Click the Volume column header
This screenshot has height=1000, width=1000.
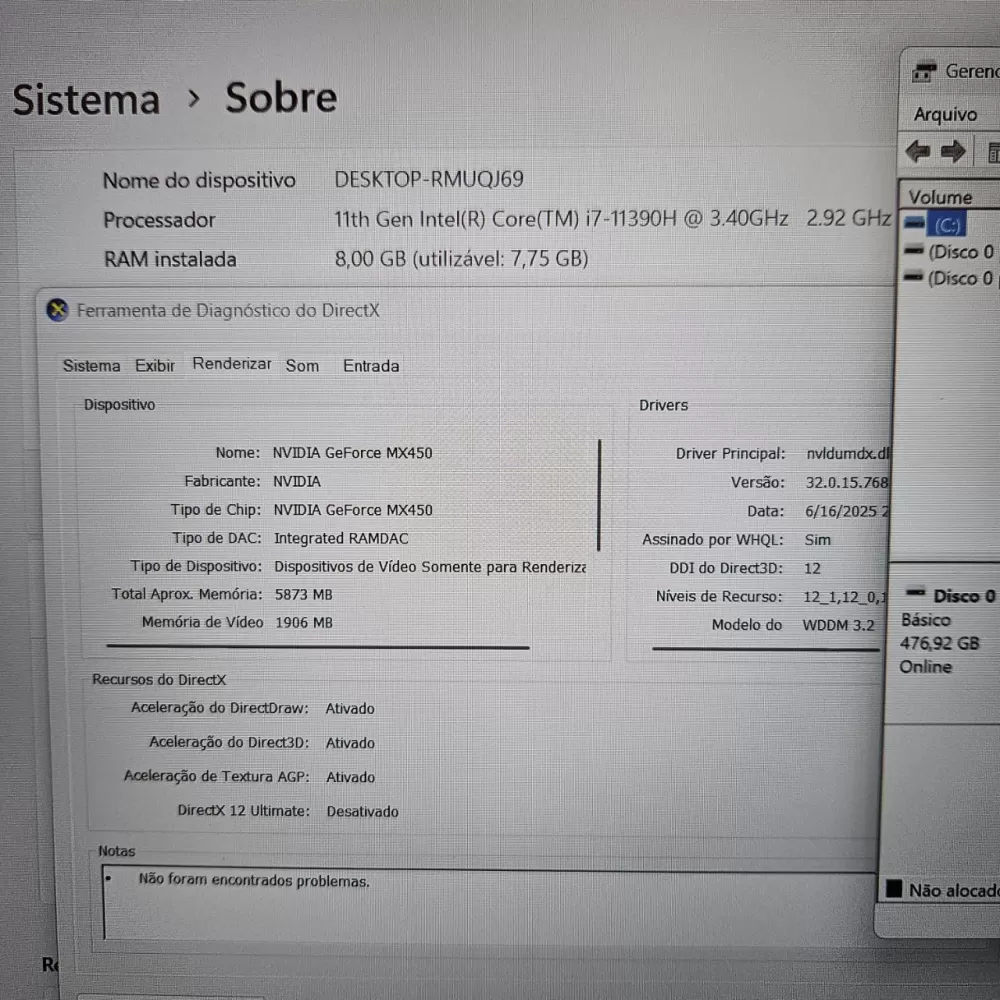click(940, 197)
